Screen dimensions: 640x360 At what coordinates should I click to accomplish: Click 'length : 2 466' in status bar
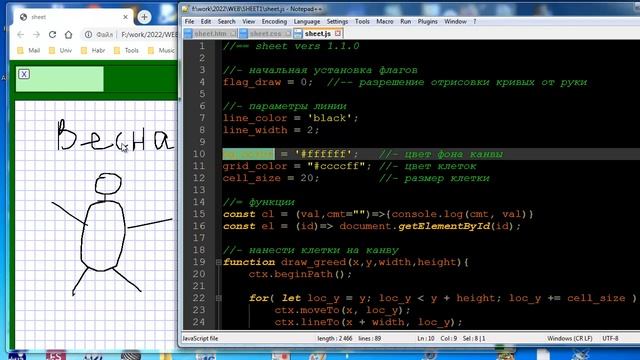pyautogui.click(x=335, y=338)
